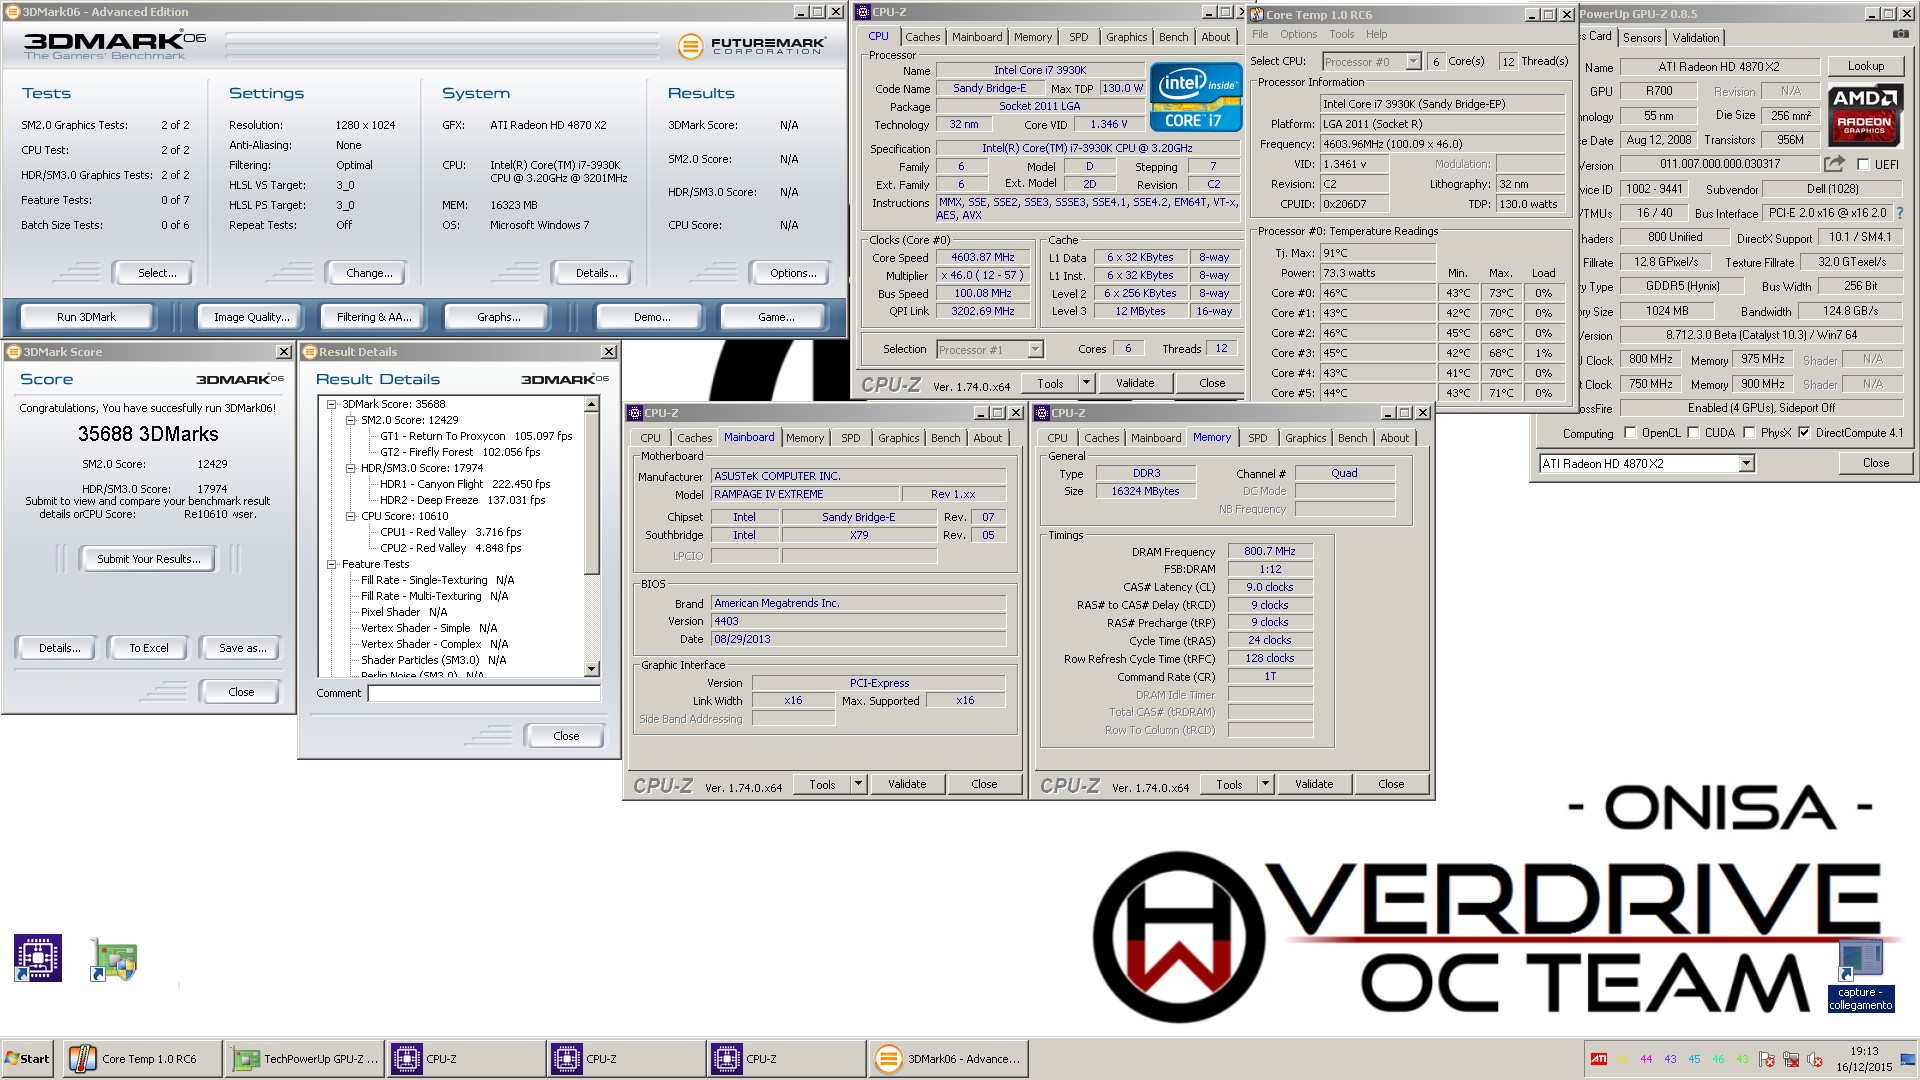Open the Windows Start button
The height and width of the screenshot is (1080, 1920).
(x=28, y=1059)
